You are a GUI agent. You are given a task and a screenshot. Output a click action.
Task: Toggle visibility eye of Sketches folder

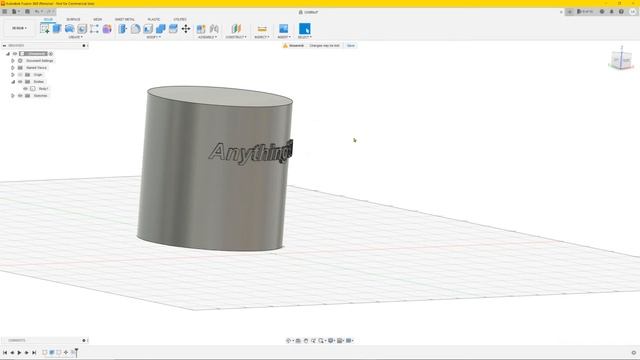click(20, 96)
